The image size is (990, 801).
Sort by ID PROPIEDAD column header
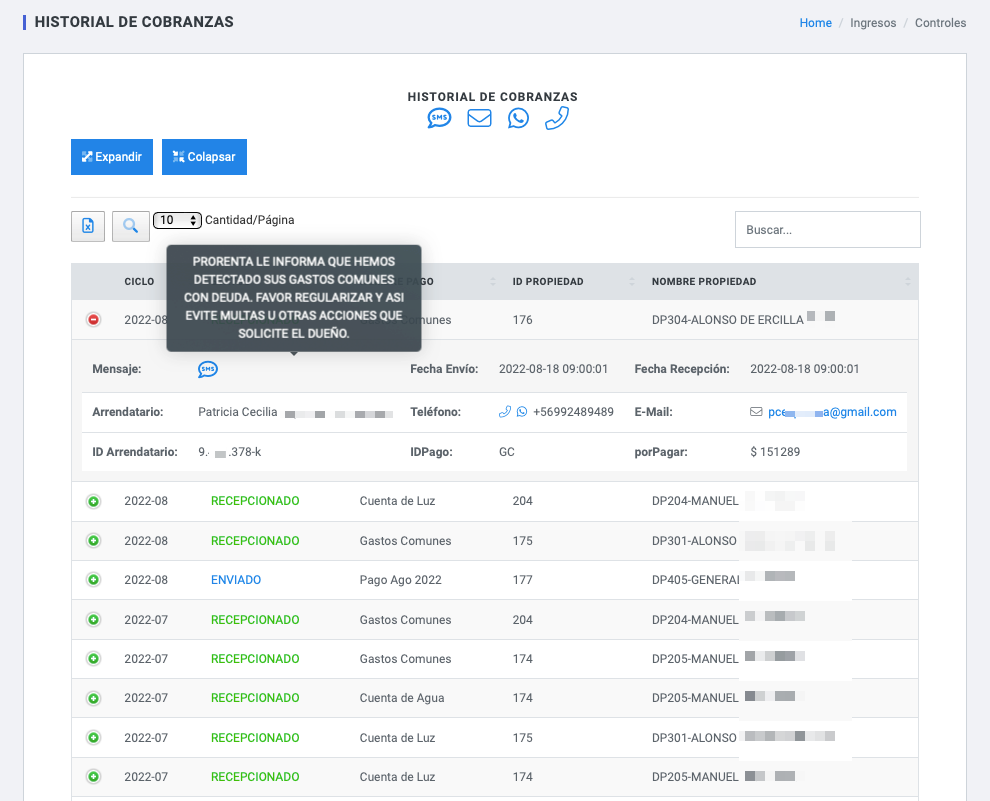548,282
